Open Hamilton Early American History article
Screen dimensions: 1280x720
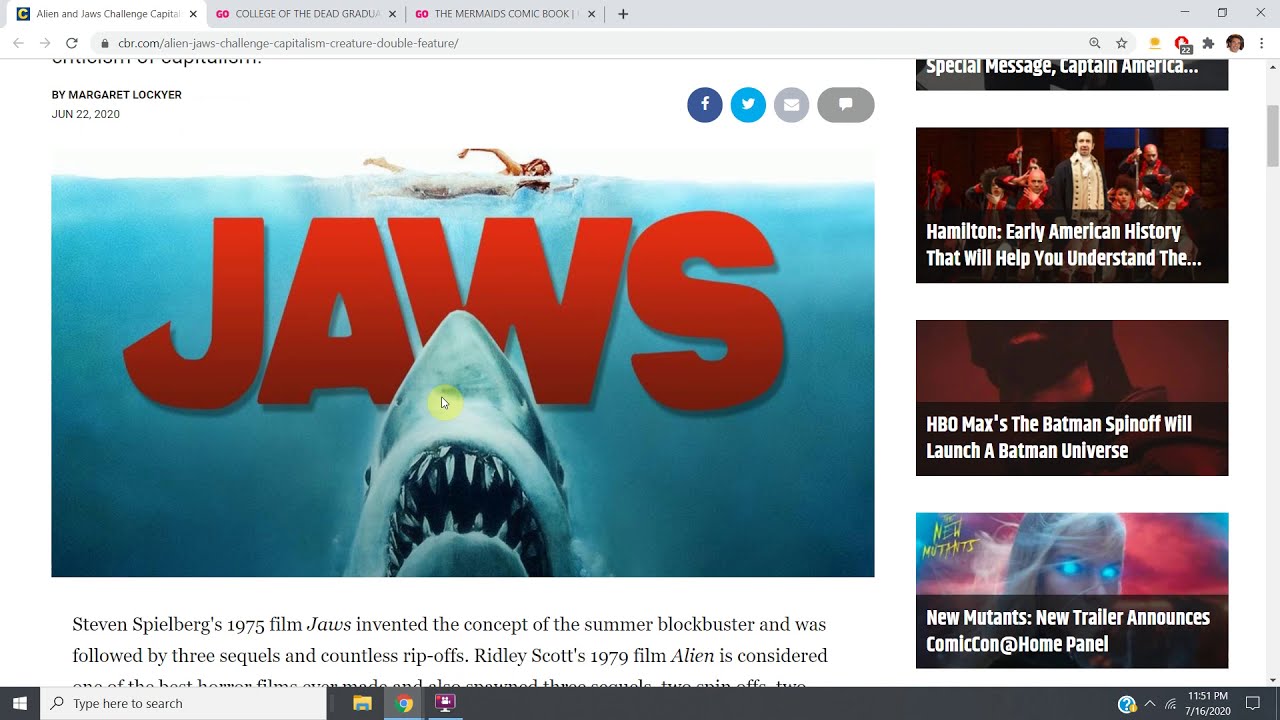pyautogui.click(x=1071, y=205)
